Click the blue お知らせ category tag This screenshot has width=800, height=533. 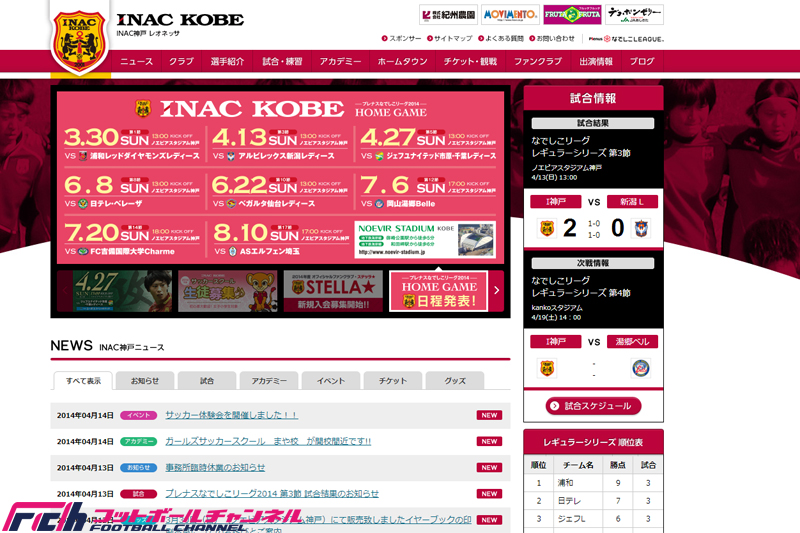pos(138,467)
